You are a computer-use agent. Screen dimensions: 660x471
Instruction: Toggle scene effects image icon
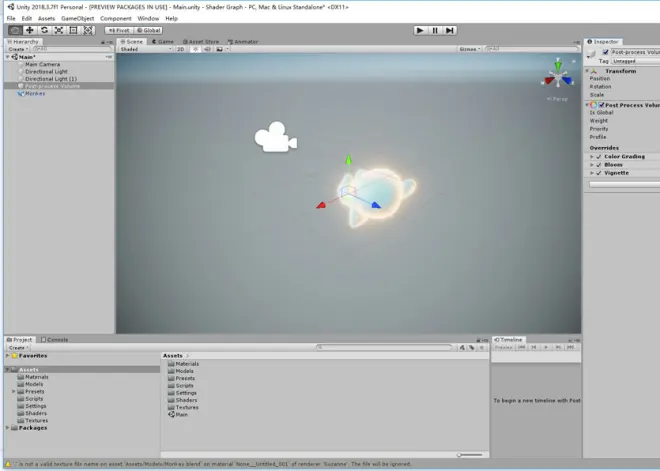click(x=219, y=49)
